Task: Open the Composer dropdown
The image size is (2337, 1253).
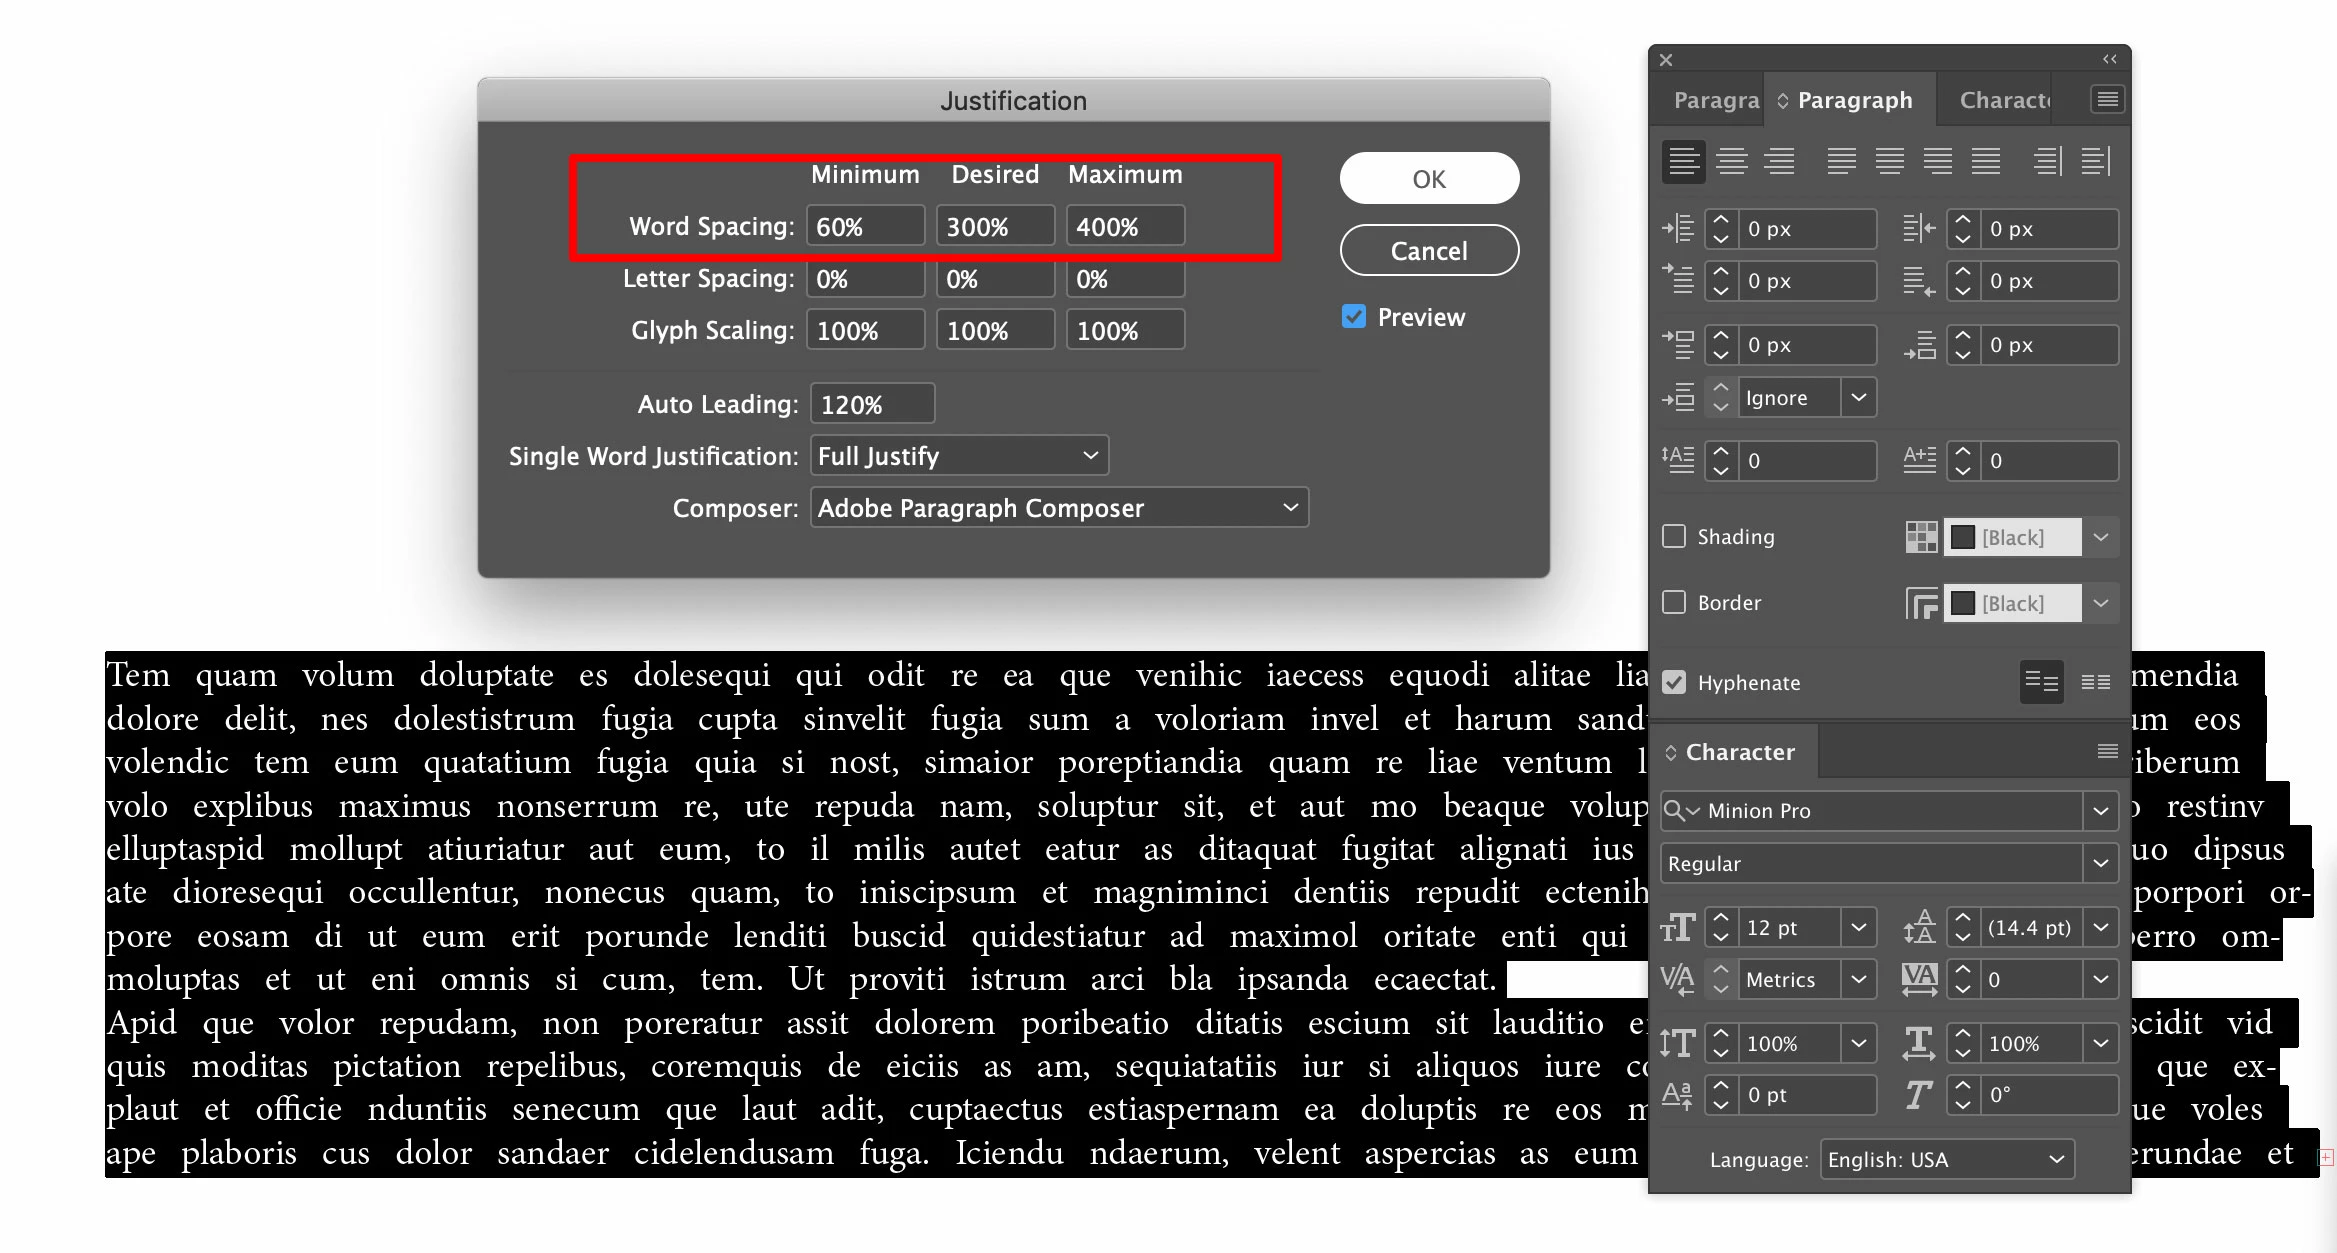Action: tap(1058, 508)
